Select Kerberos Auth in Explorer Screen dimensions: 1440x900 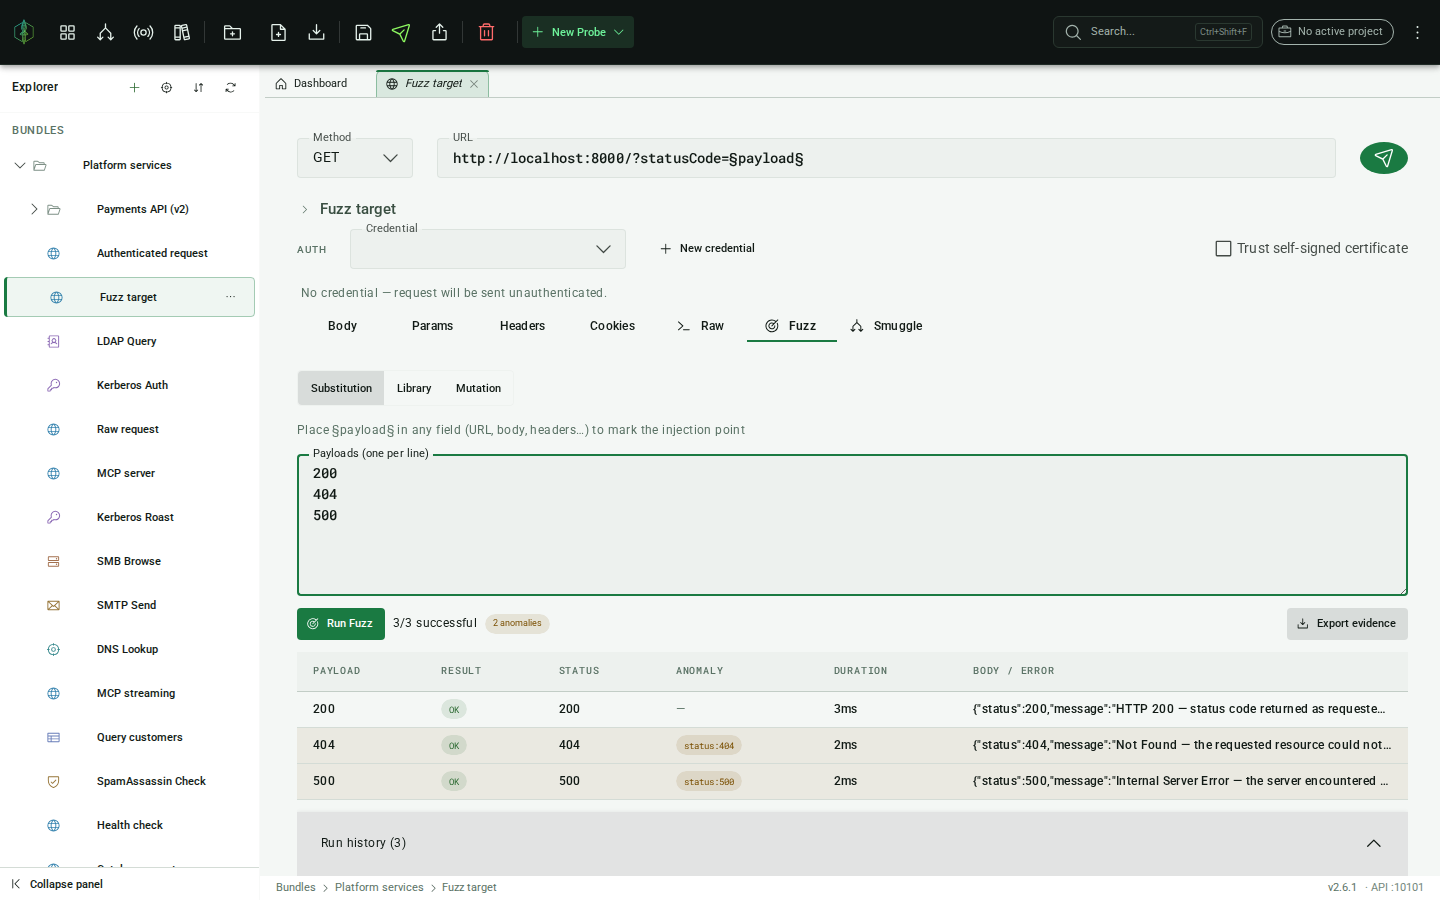tap(130, 385)
